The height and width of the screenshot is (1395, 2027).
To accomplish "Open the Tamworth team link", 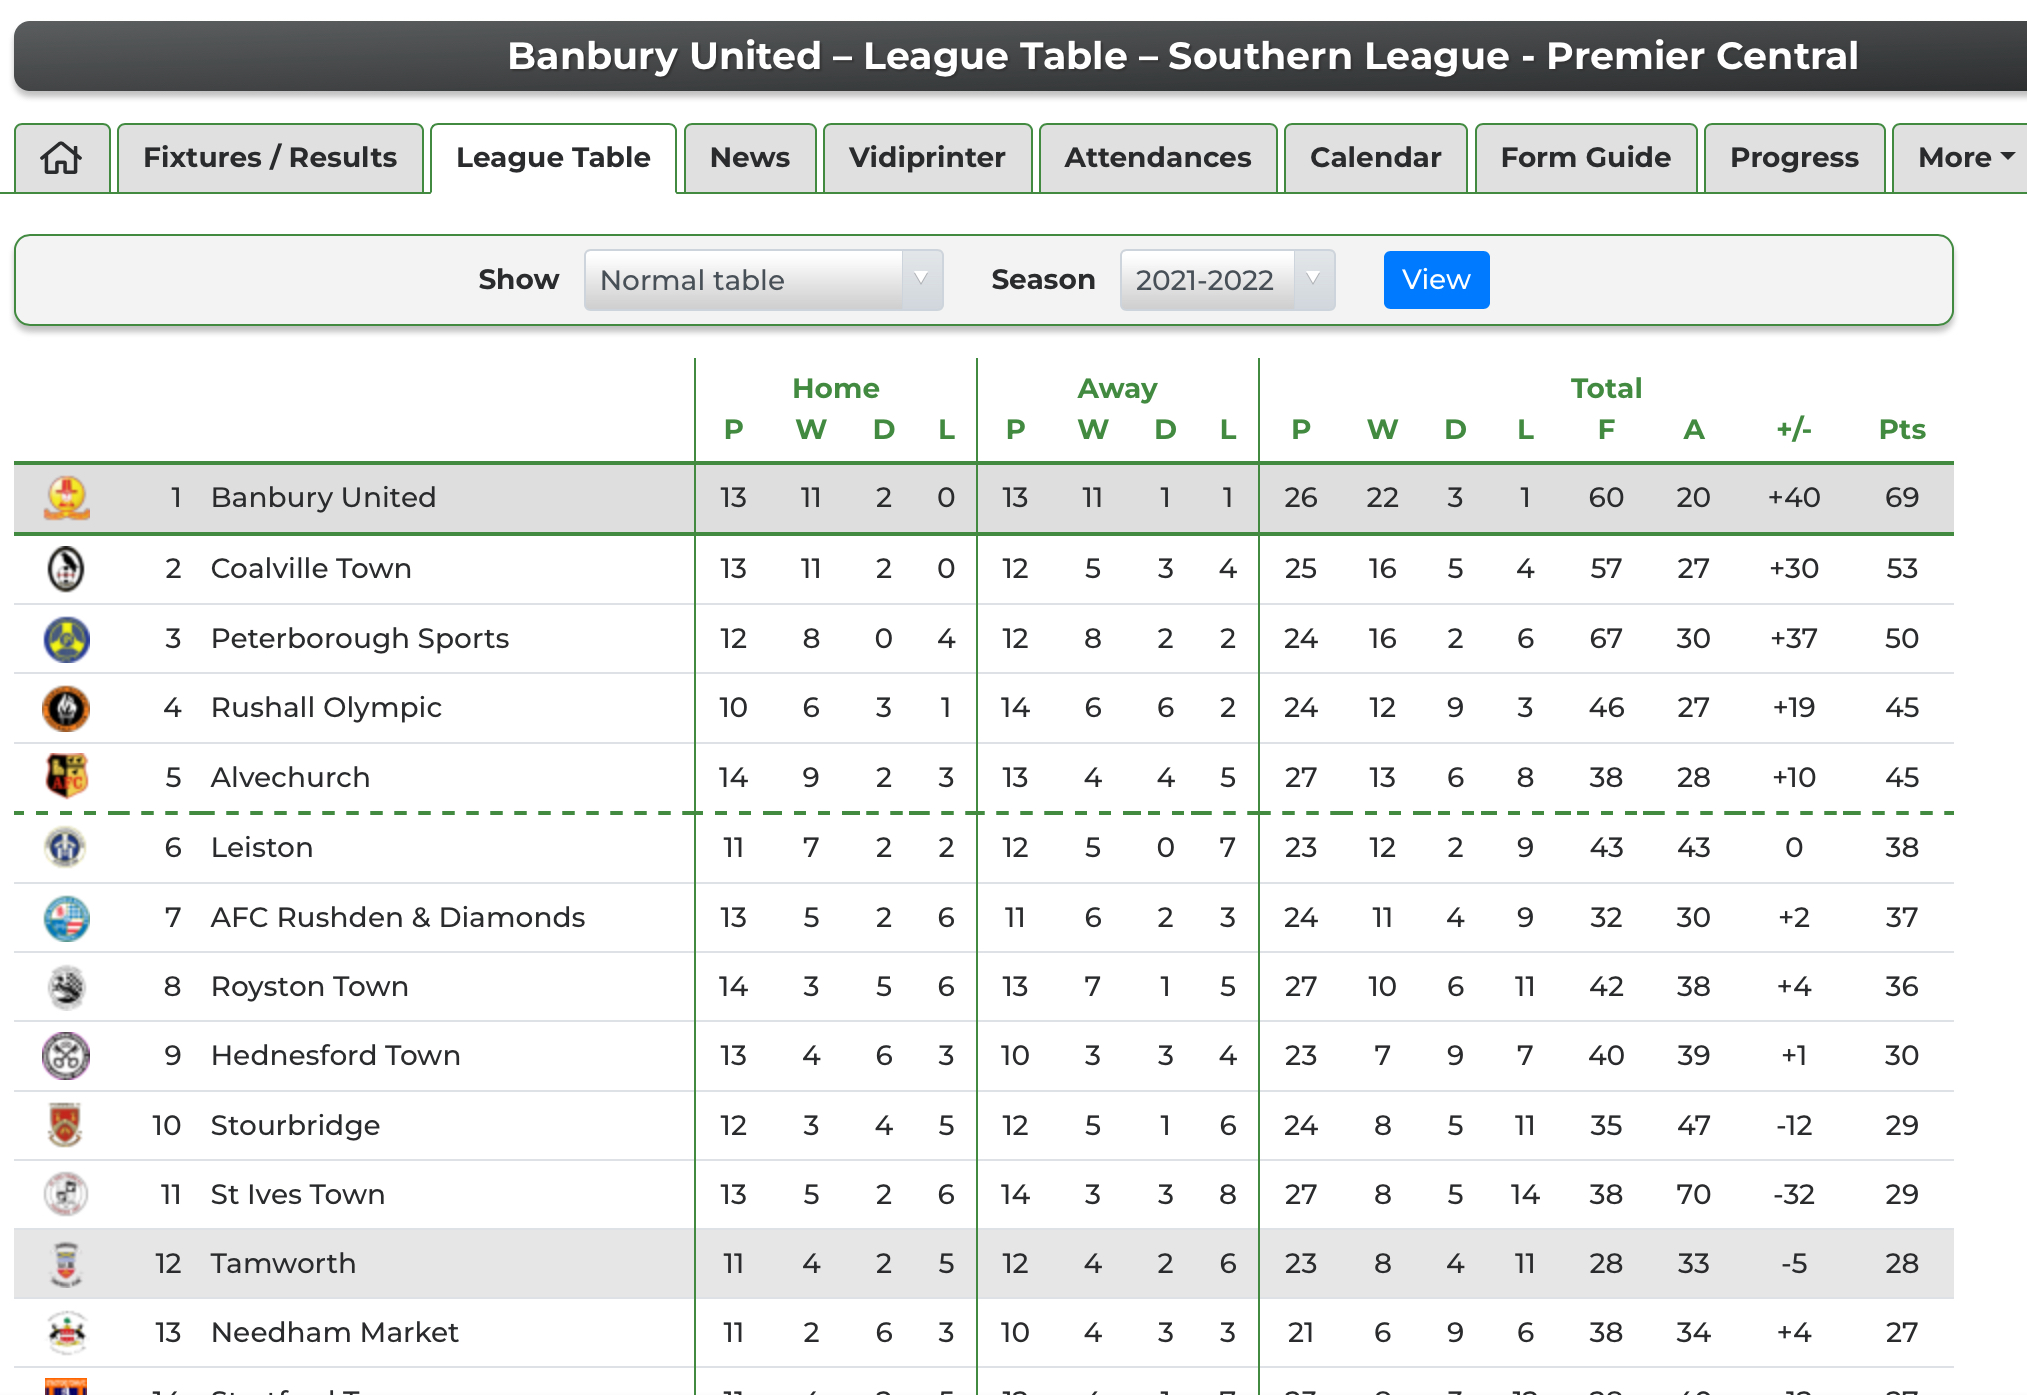I will [283, 1264].
